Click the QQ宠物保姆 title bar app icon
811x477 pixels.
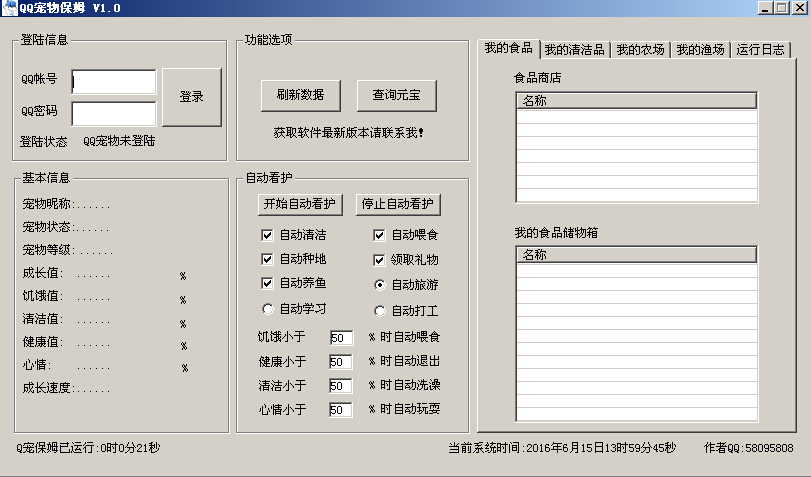[x=10, y=8]
